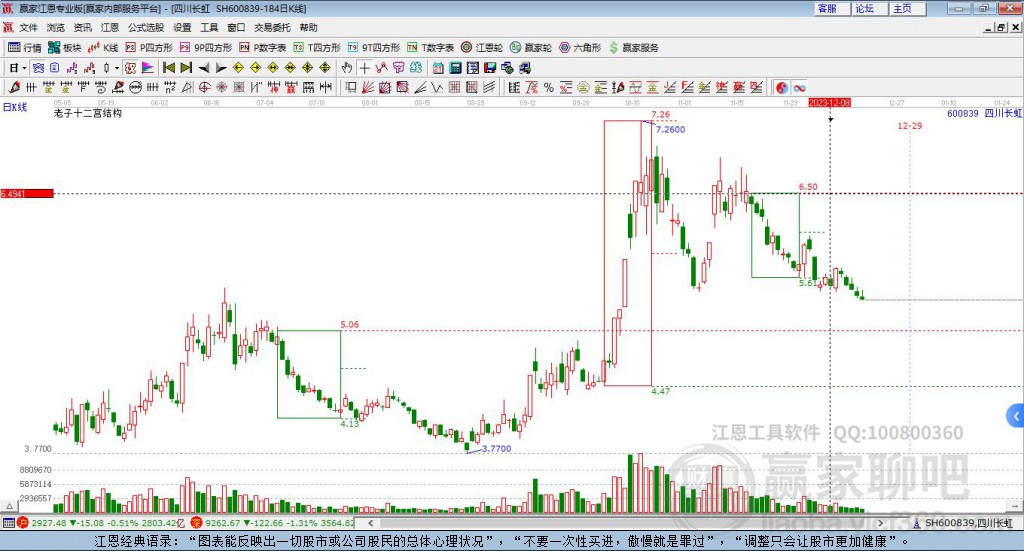Click the status bar grid icon at far left

click(8, 523)
